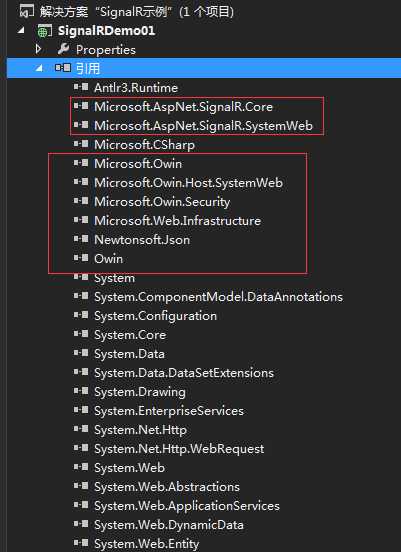The width and height of the screenshot is (401, 552).
Task: Select the Microsoft.Owin.Host.SystemWeb reference
Action: [188, 183]
